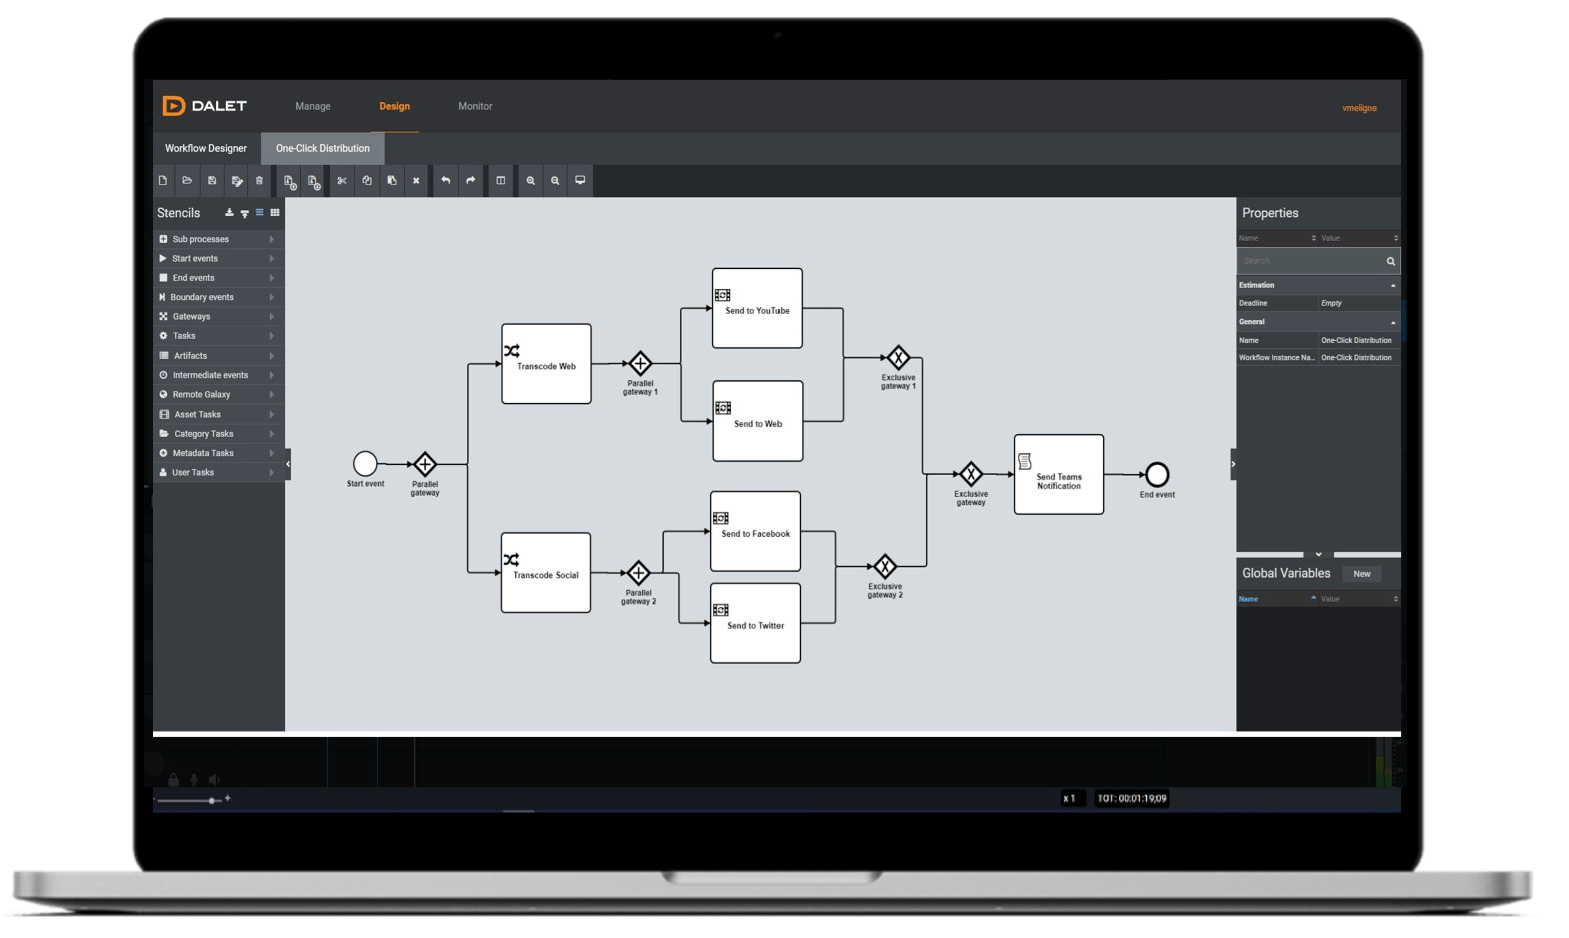Click the Open folder icon in toolbar

click(187, 181)
